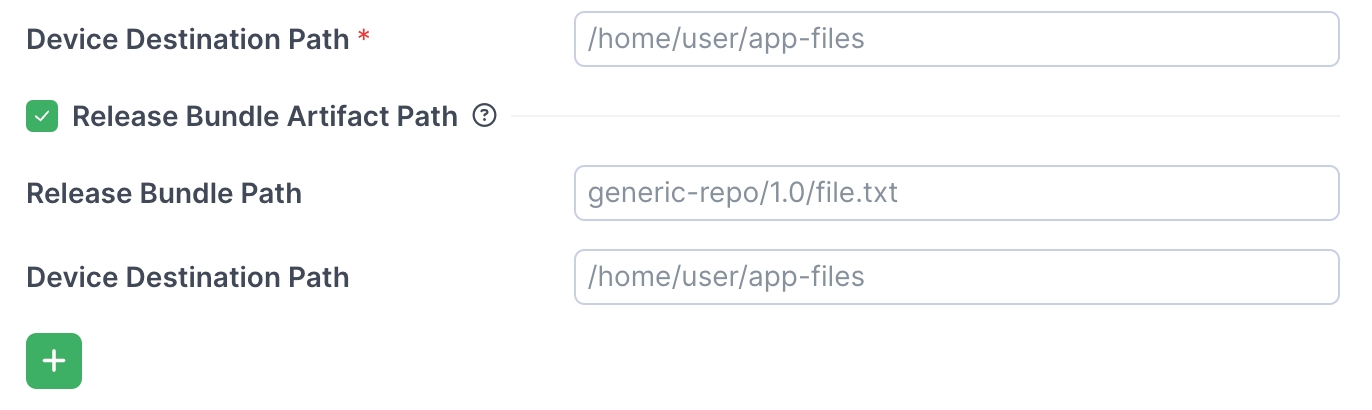1372x410 pixels.
Task: Click the Release Bundle Path label
Action: pos(164,193)
